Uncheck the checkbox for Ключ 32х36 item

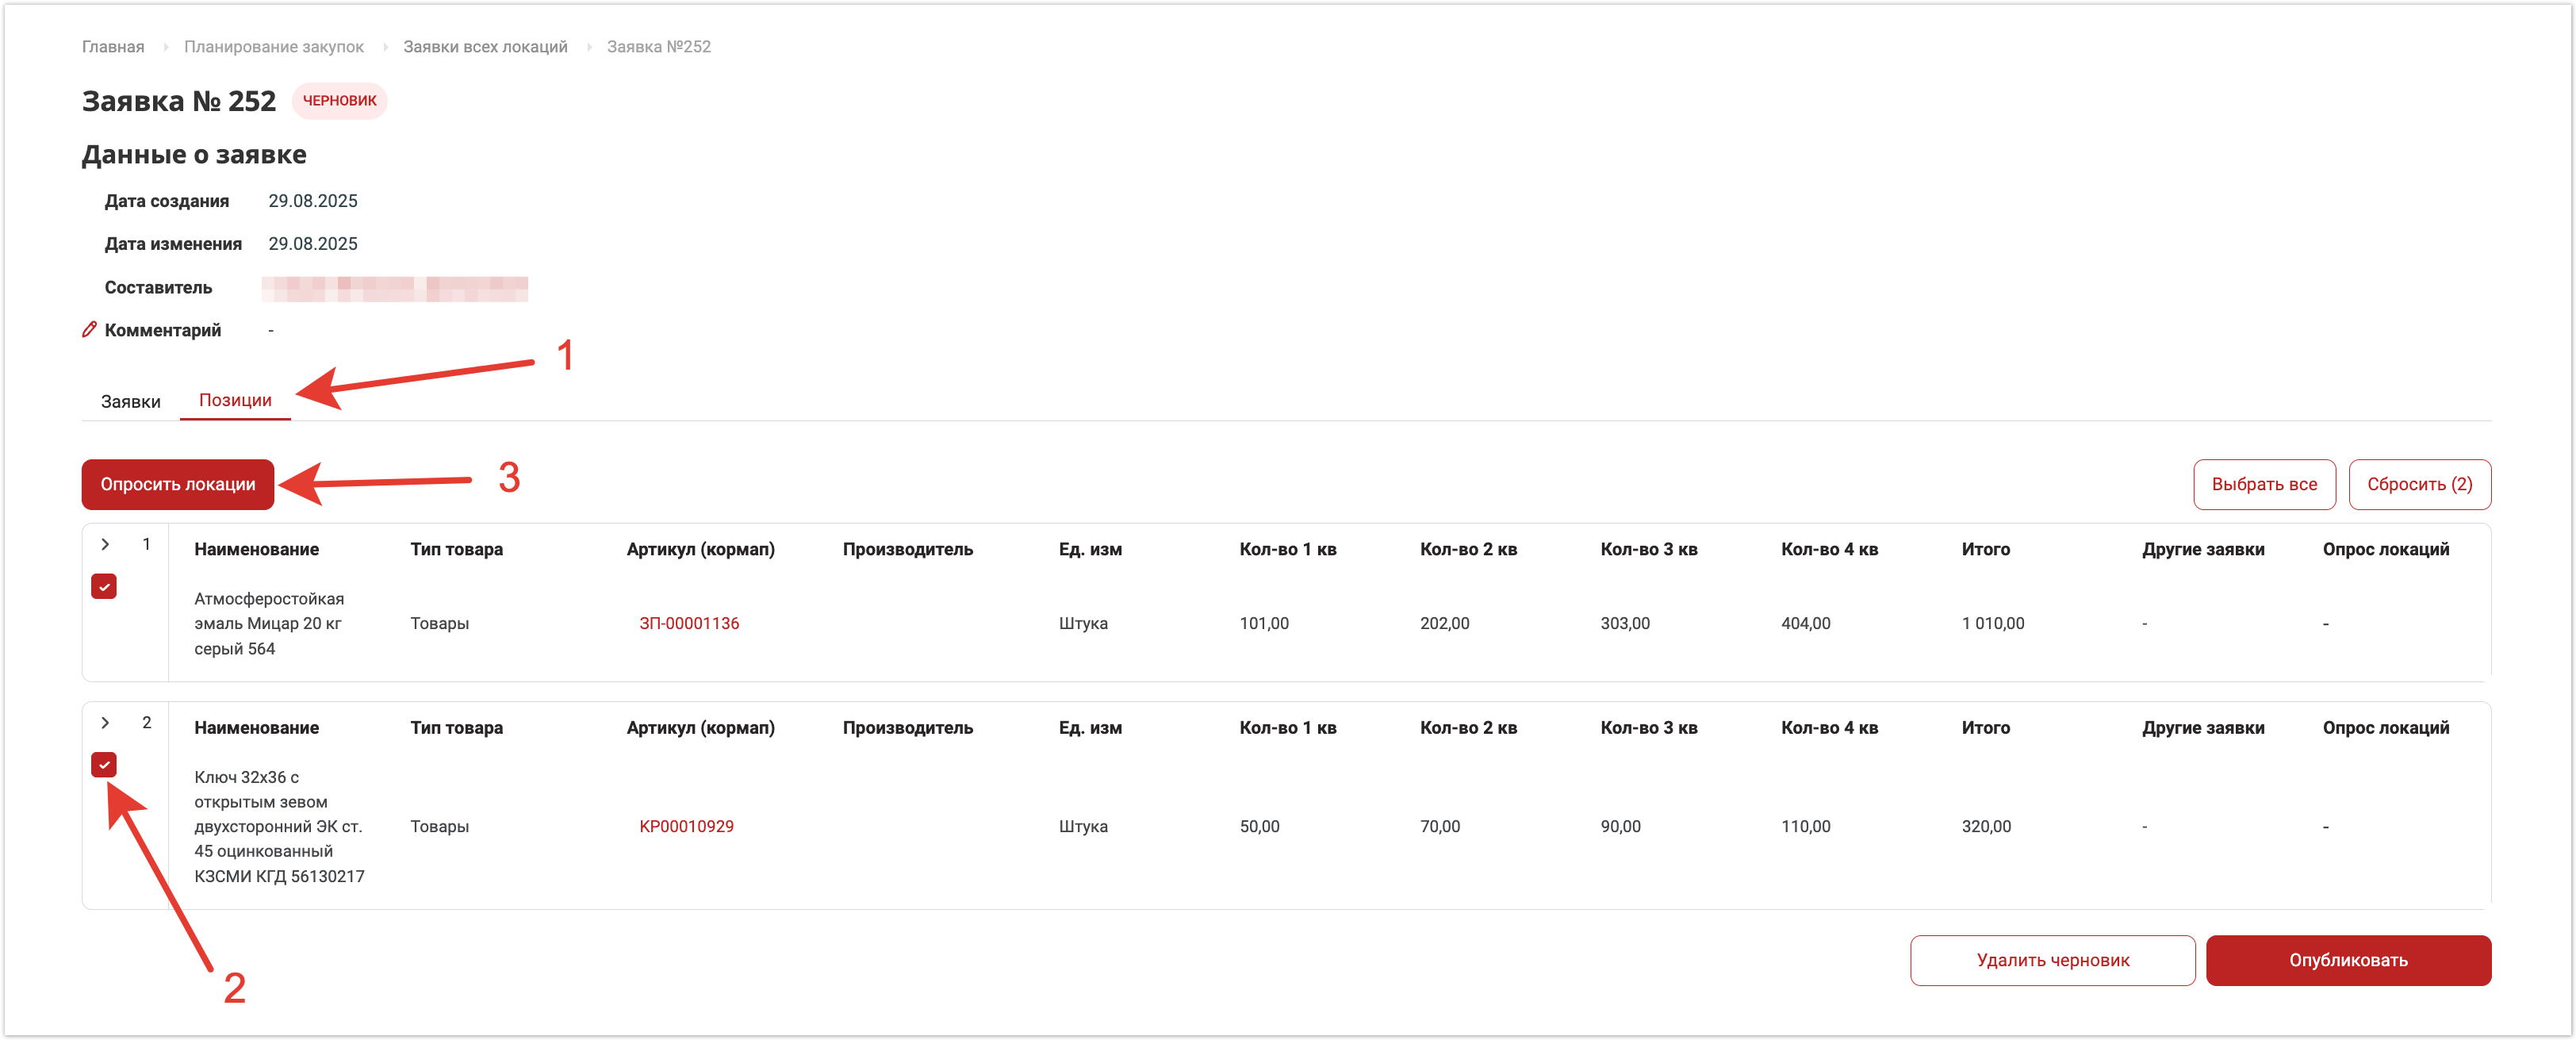tap(104, 764)
